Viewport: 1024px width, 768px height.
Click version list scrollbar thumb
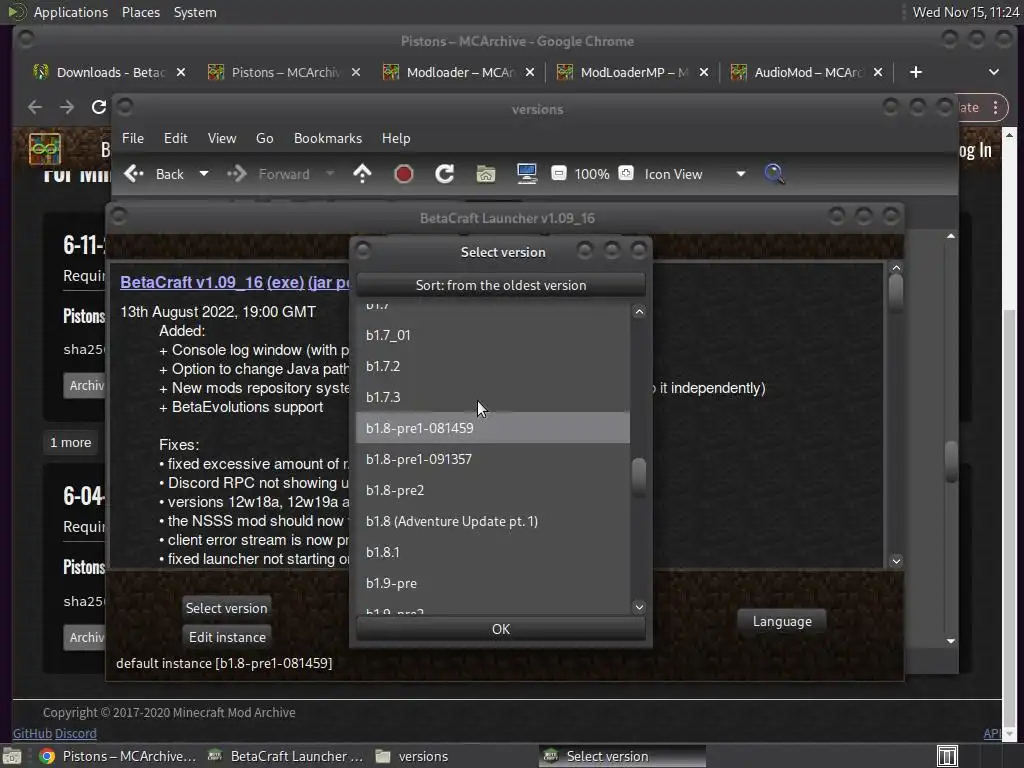click(639, 477)
